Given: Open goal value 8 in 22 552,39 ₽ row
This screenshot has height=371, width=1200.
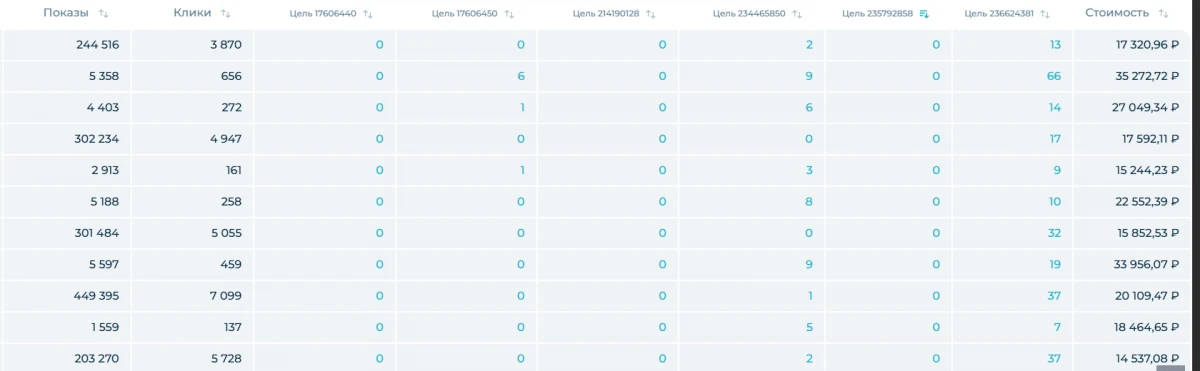Looking at the screenshot, I should 809,201.
